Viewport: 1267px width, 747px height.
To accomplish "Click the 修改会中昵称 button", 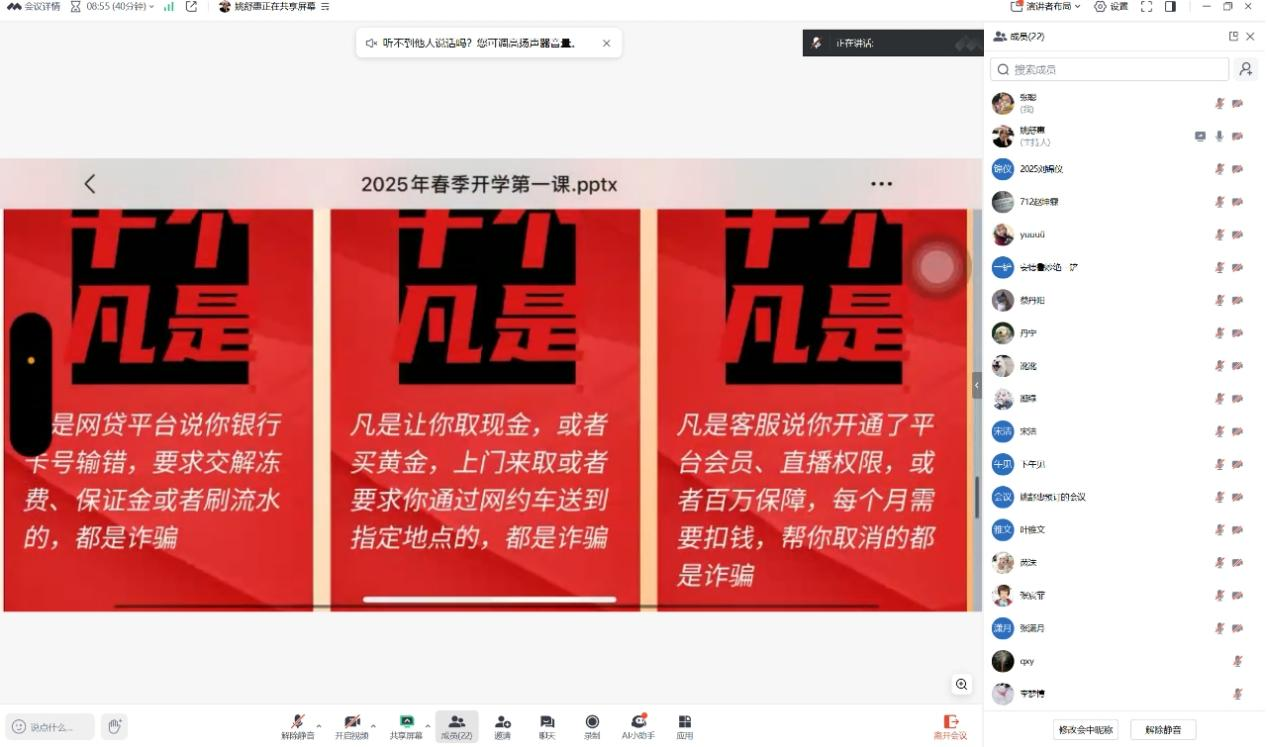I will point(1085,730).
